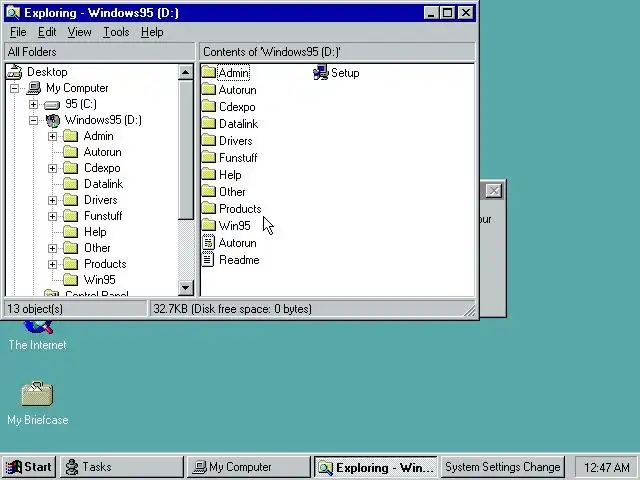Select Funstuff label in folder tree
The height and width of the screenshot is (480, 640).
click(103, 216)
